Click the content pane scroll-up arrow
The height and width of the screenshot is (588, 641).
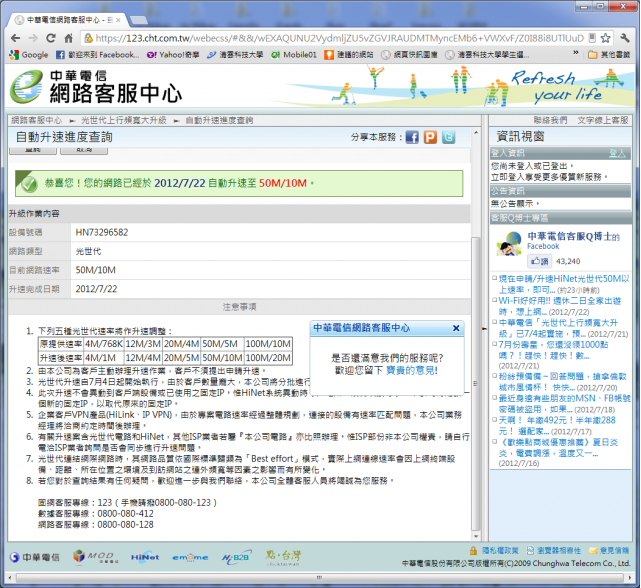coord(476,132)
